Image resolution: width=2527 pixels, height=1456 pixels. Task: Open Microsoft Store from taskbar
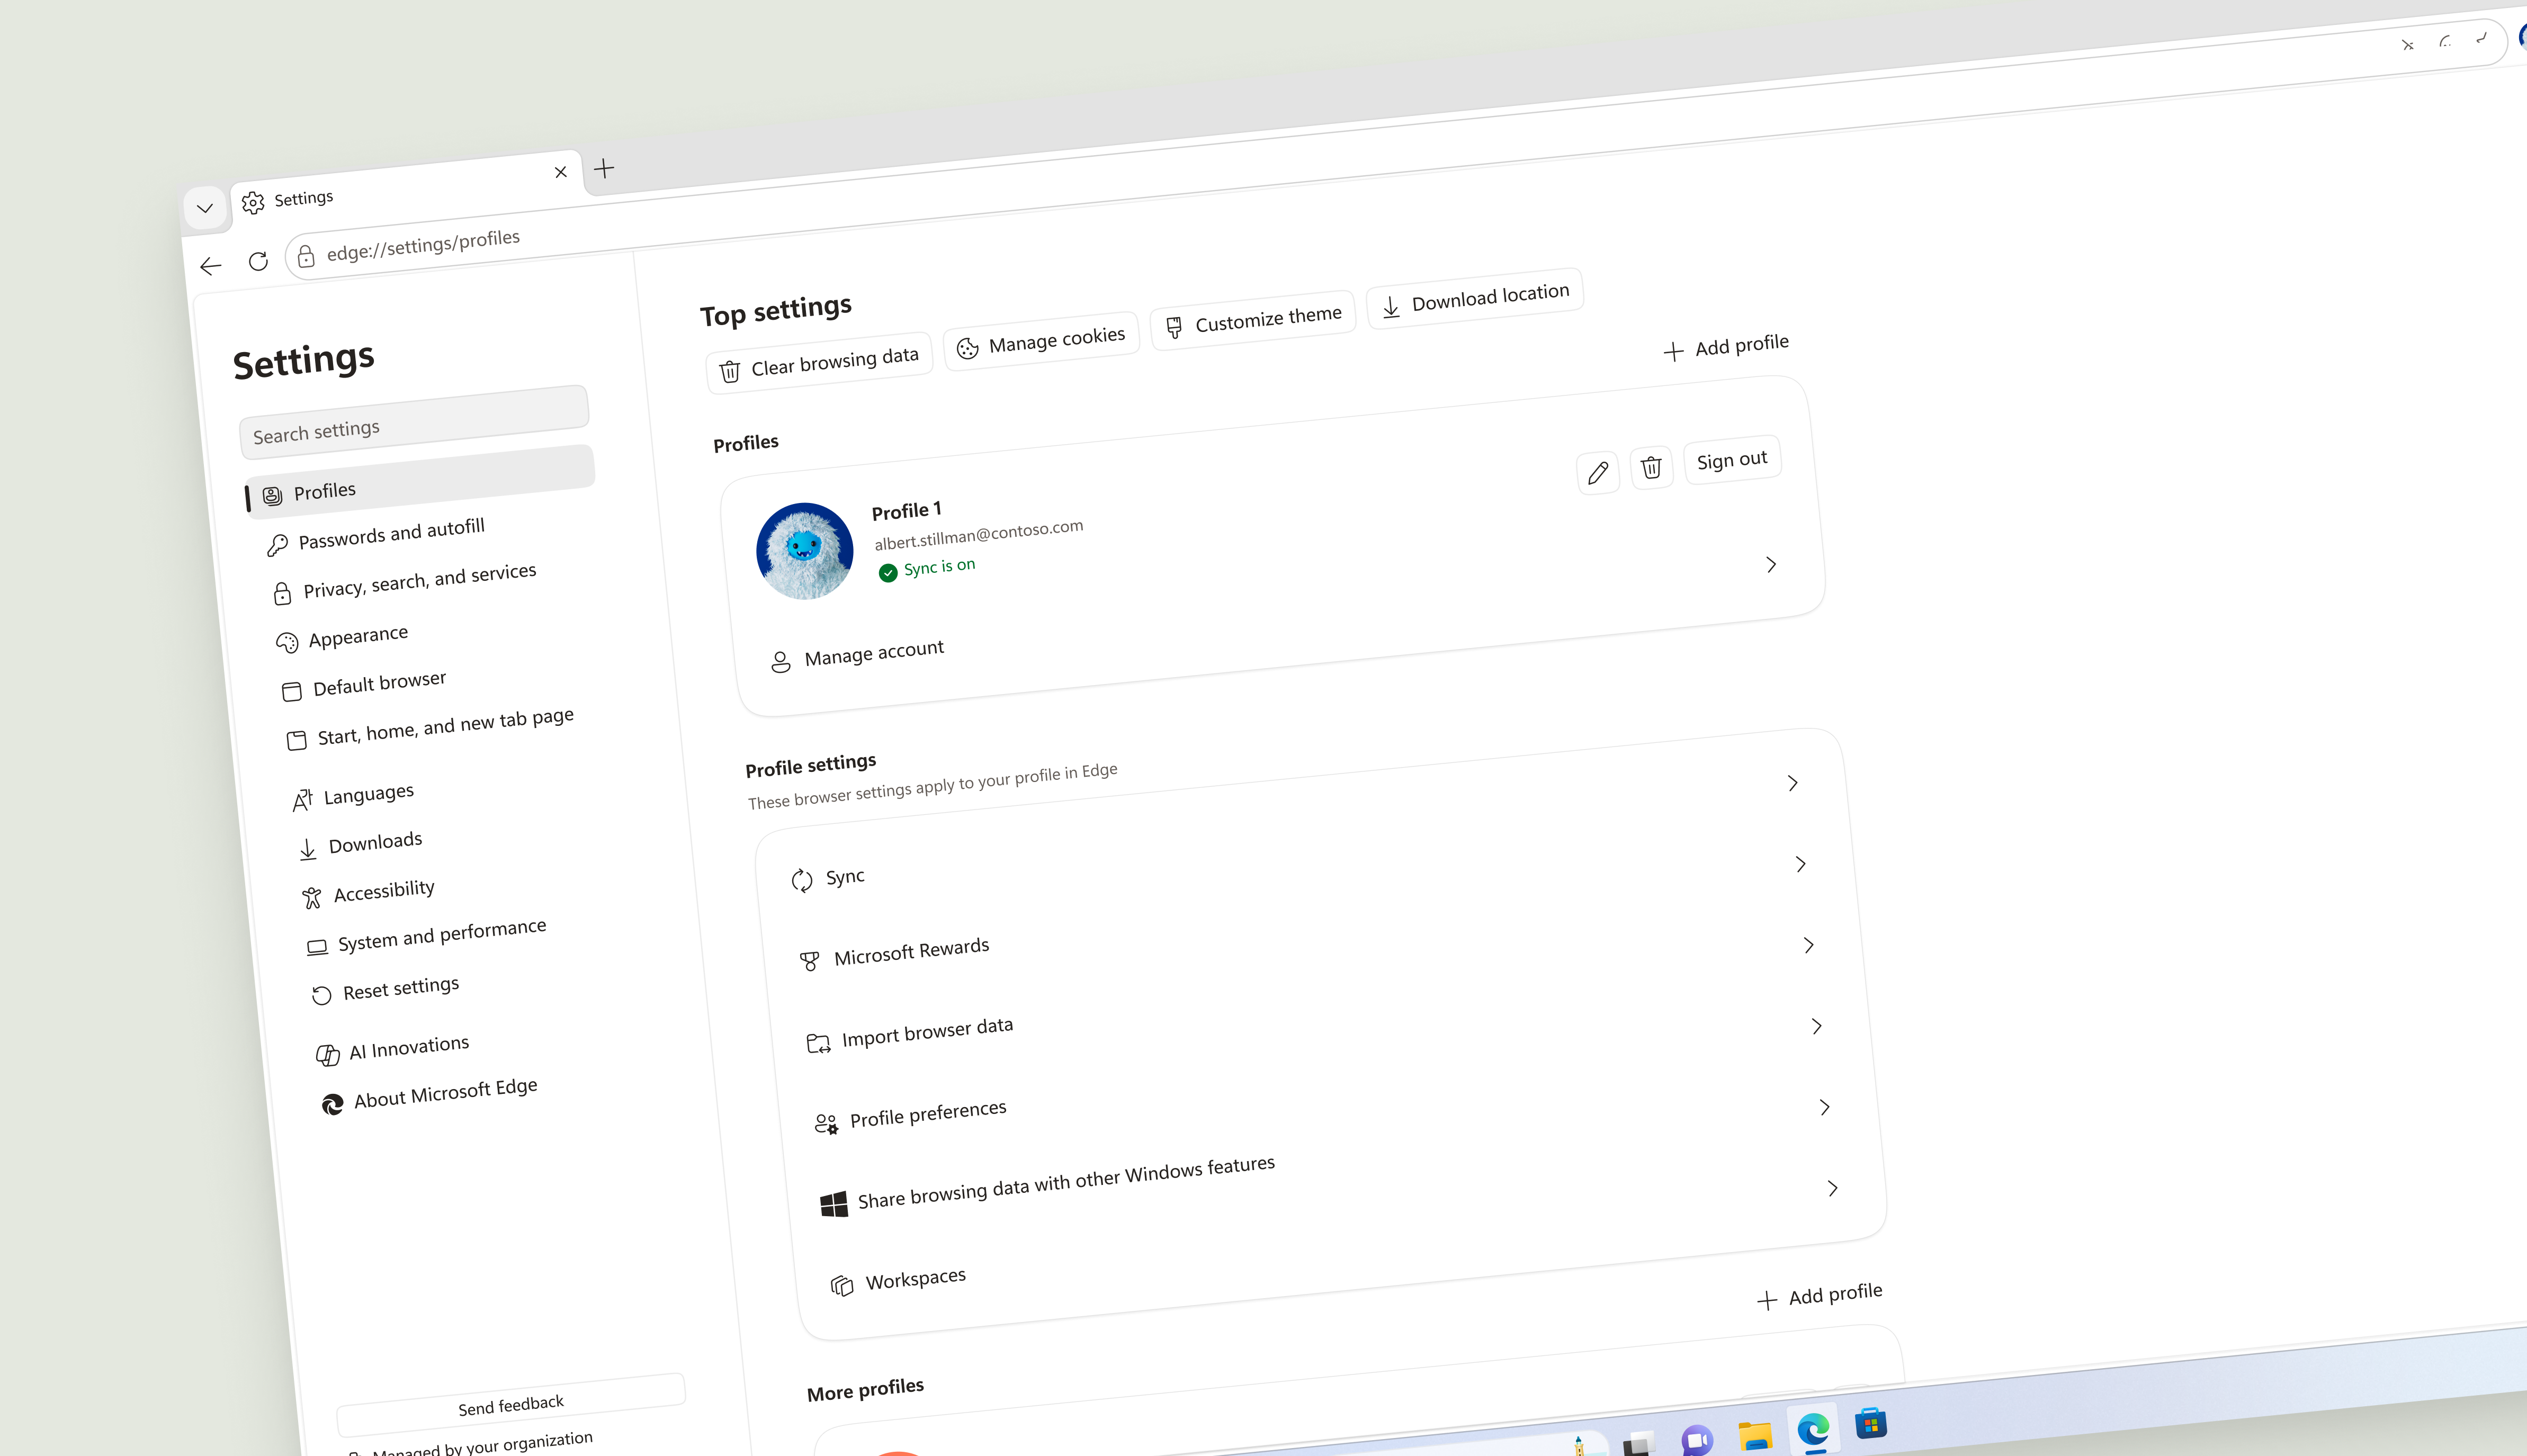pyautogui.click(x=1871, y=1423)
